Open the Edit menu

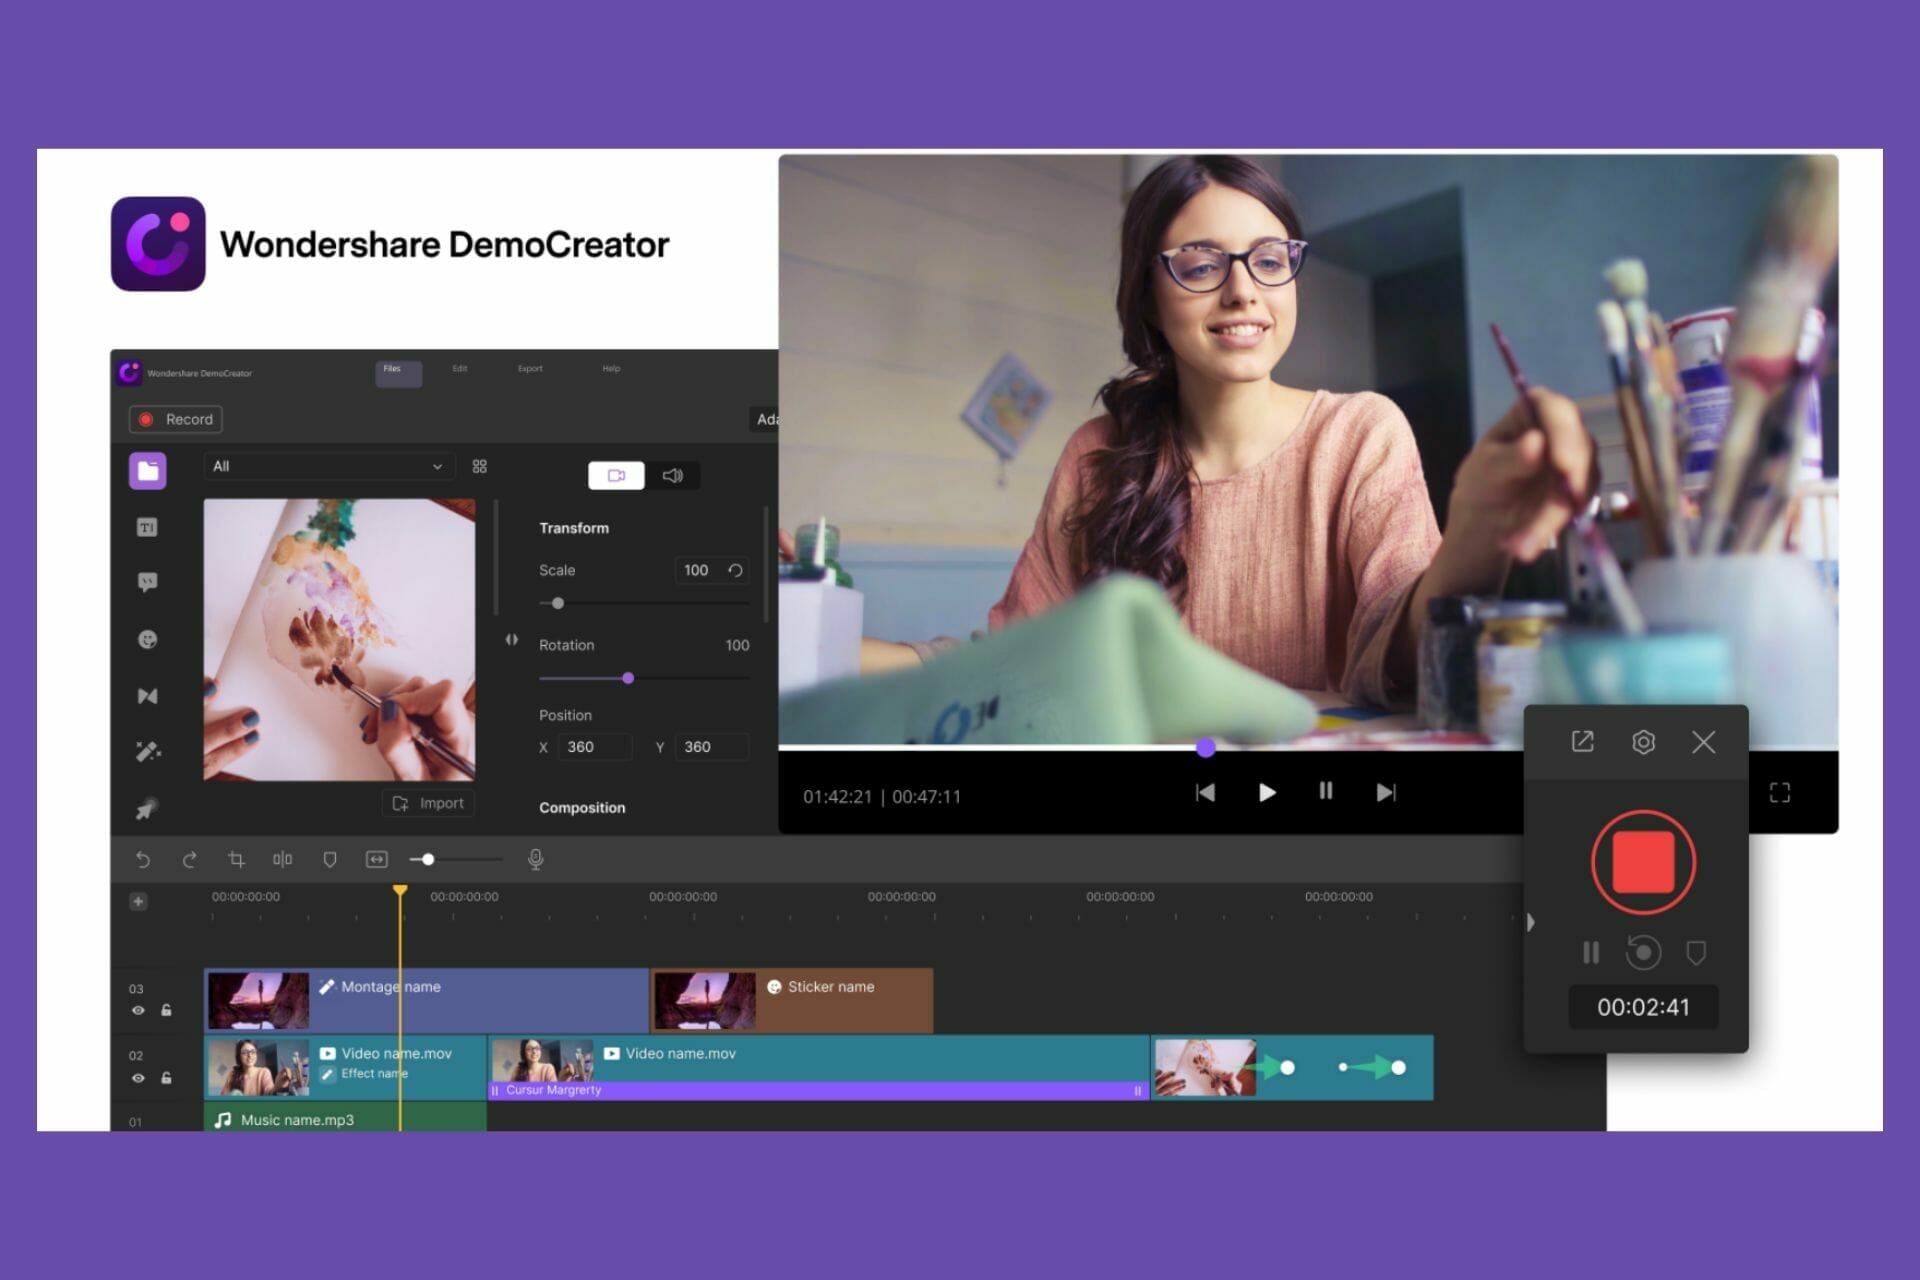(460, 369)
